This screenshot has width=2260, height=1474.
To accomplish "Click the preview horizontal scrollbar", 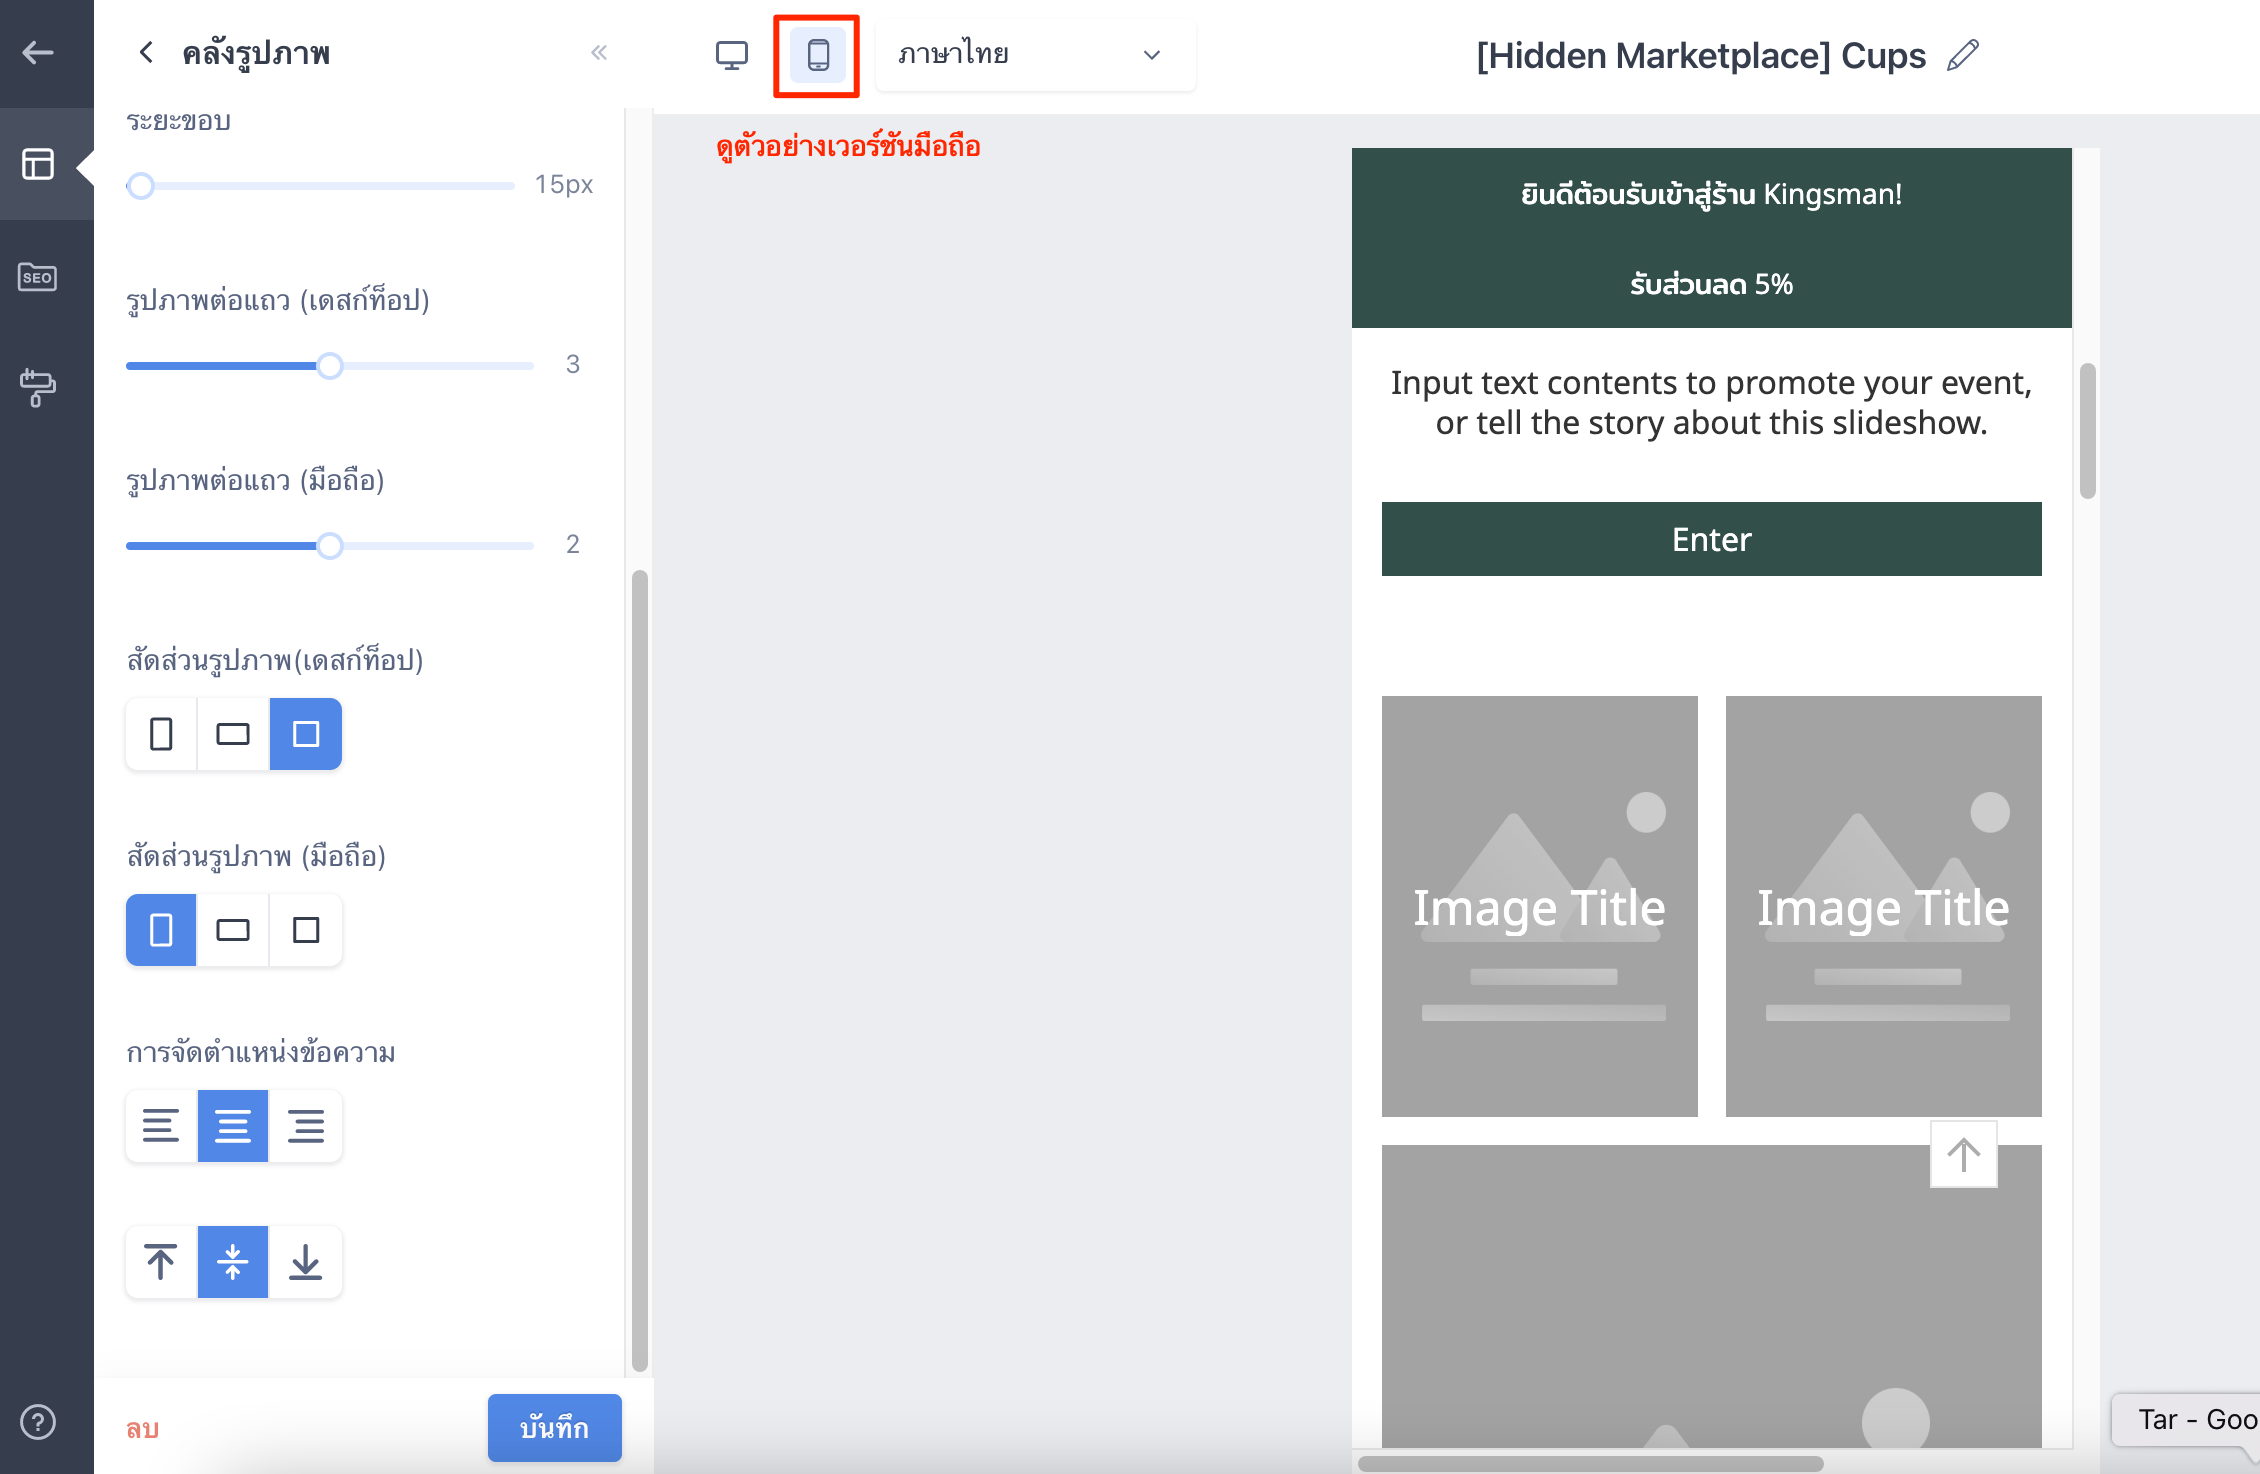I will (x=1590, y=1464).
